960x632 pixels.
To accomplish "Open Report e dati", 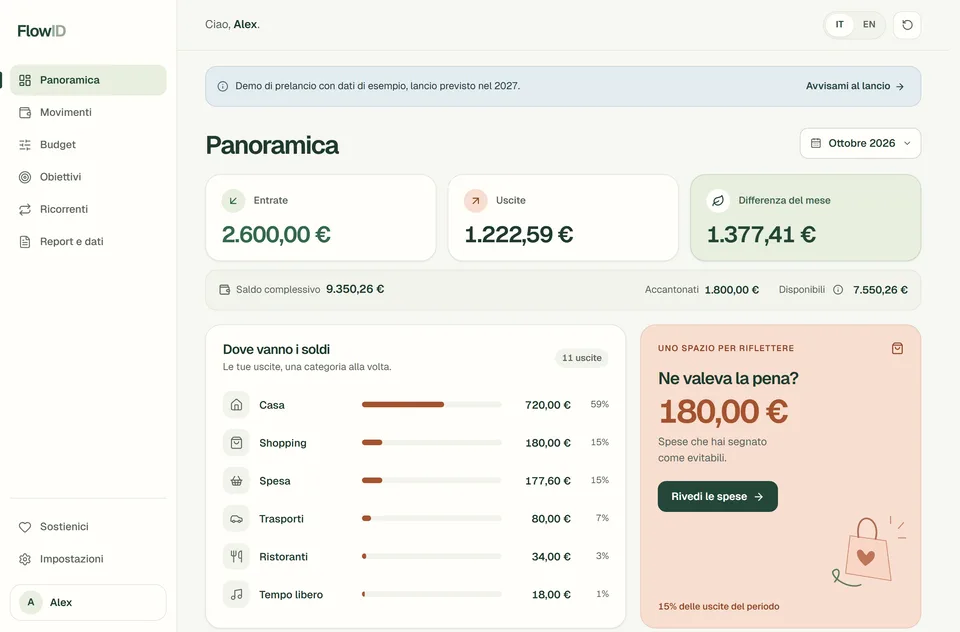I will click(x=88, y=242).
